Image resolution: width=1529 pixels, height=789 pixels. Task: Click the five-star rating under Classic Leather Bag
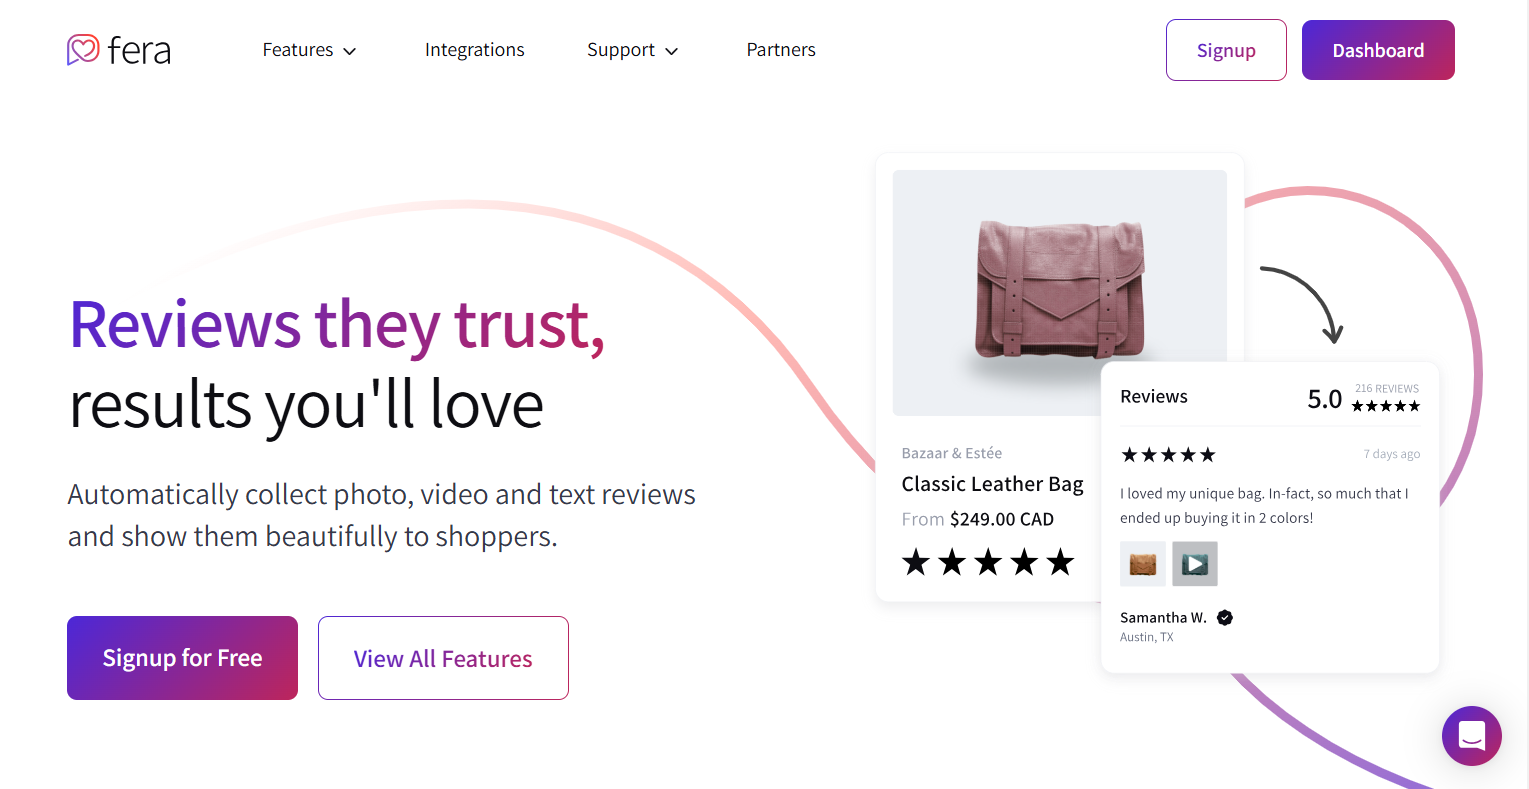tap(988, 562)
